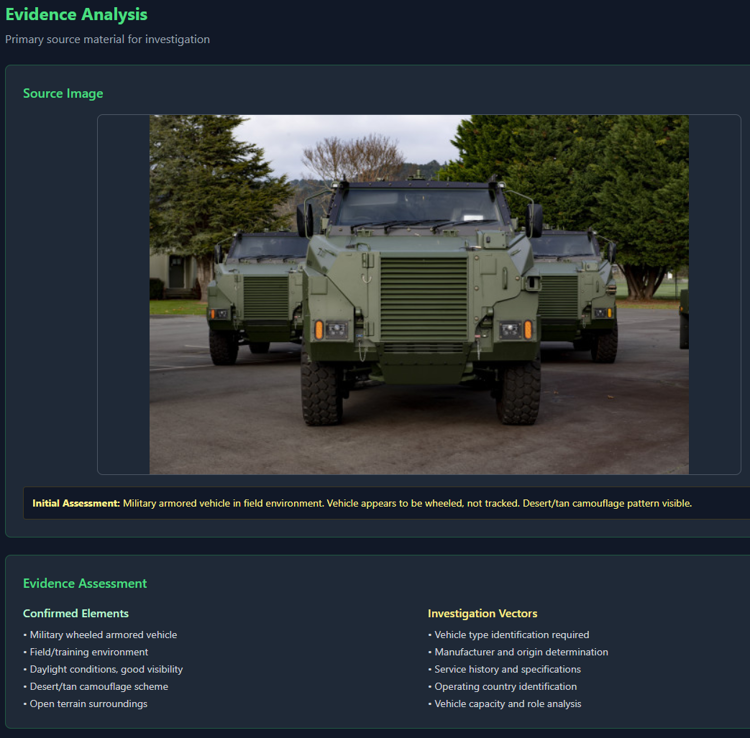Select 'Military wheeled armored vehicle' list item
This screenshot has height=738, width=750.
103,635
